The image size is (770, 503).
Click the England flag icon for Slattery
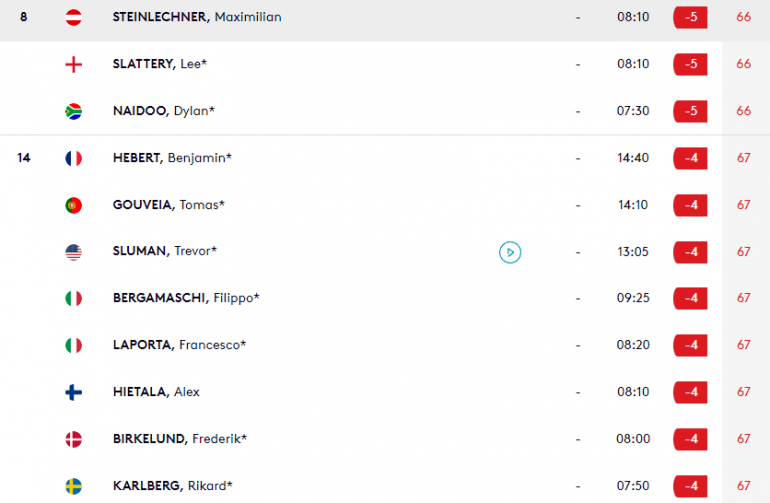74,64
